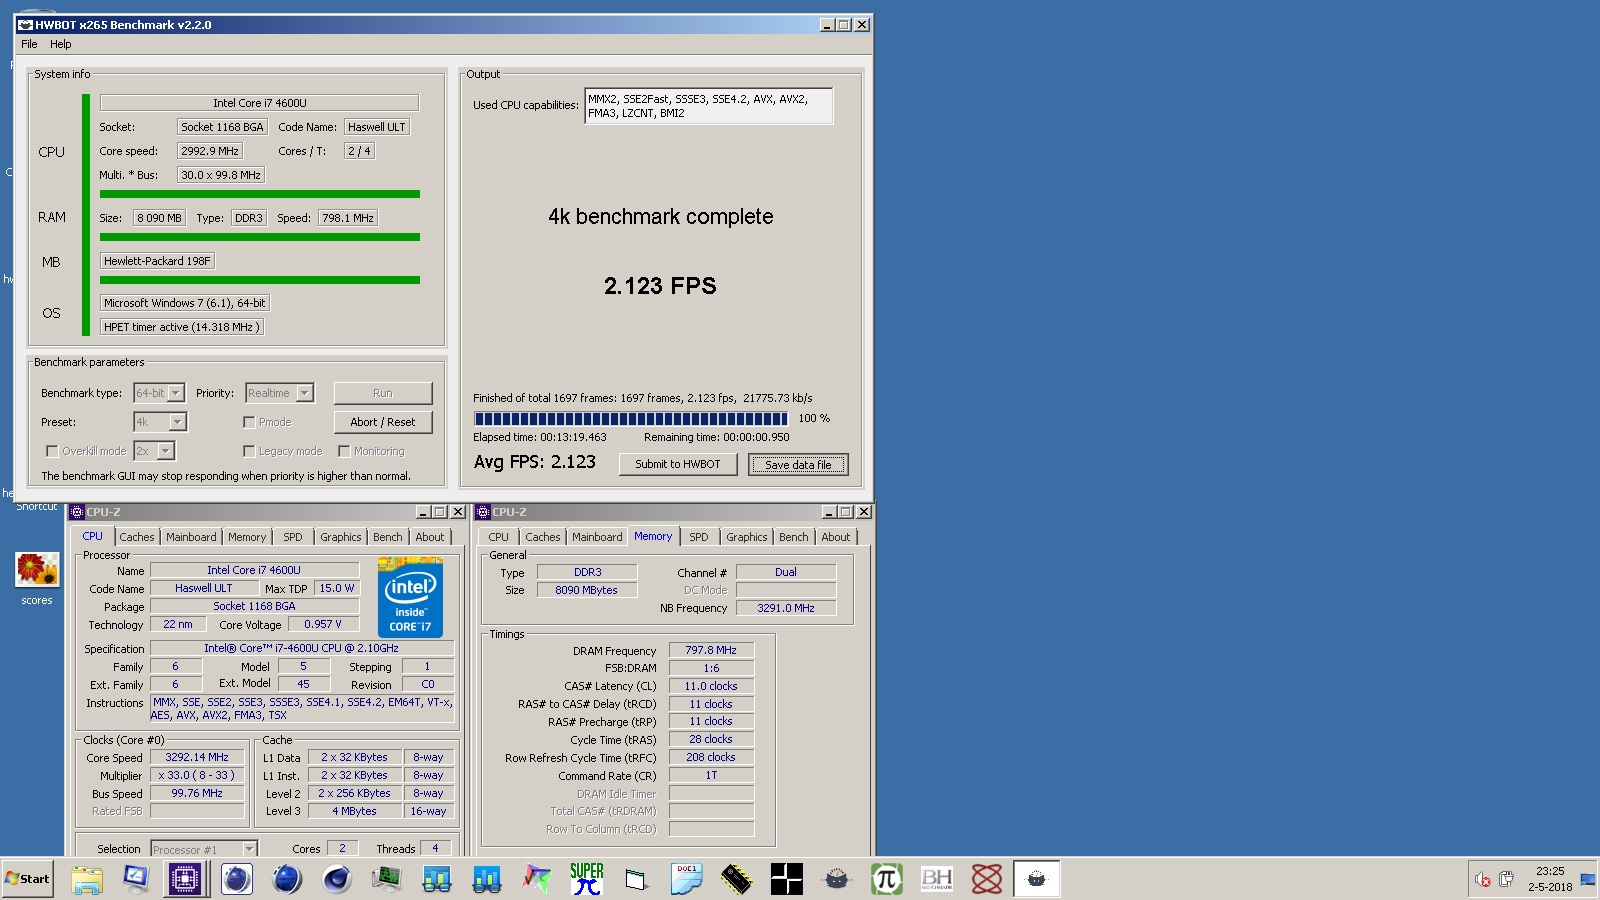Open Mainboard tab in left CPU-Z window
Image resolution: width=1600 pixels, height=900 pixels.
(191, 537)
